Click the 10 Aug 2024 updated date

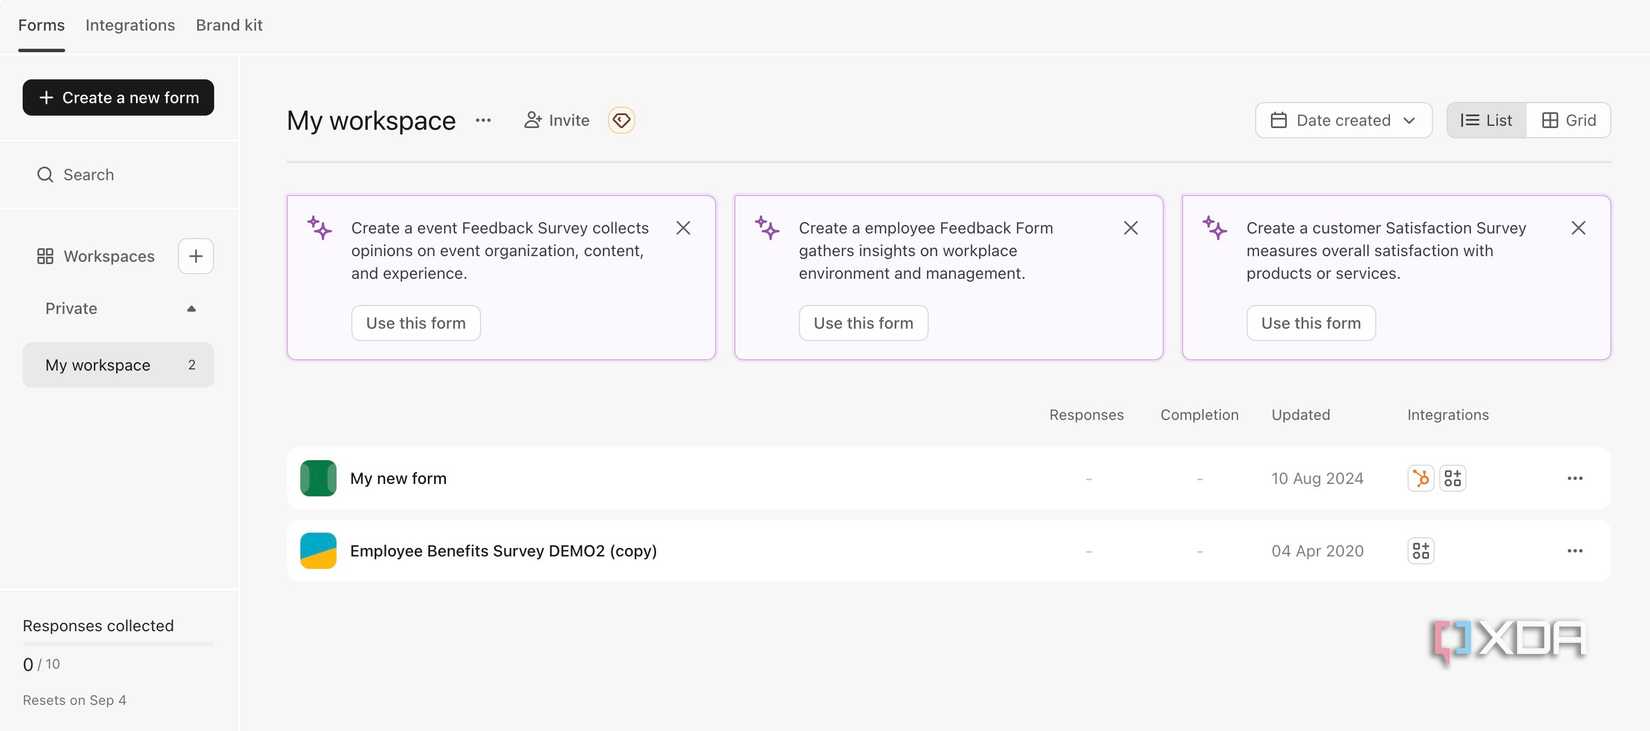pyautogui.click(x=1317, y=478)
